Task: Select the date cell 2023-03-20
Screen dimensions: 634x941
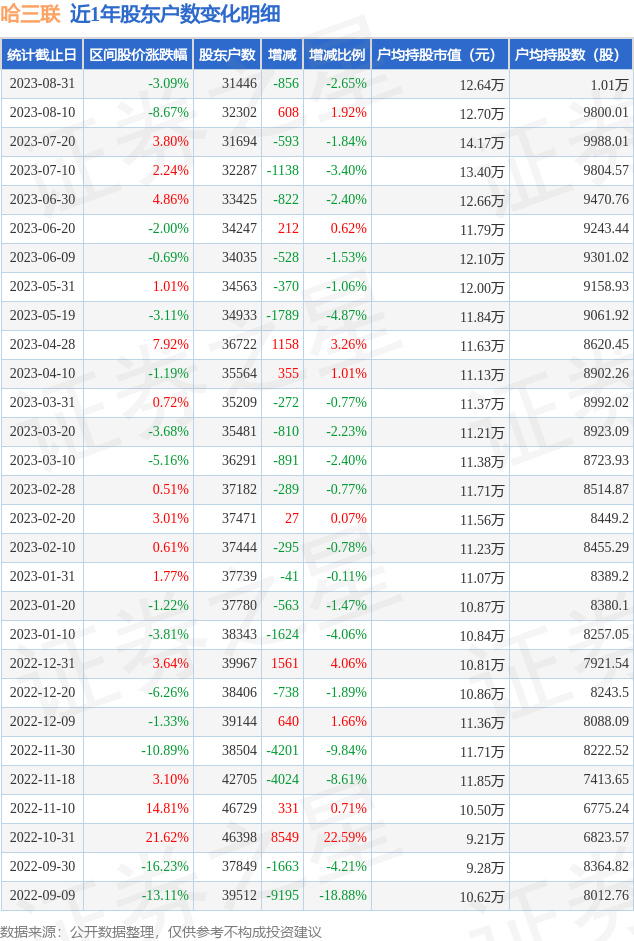Action: (42, 431)
